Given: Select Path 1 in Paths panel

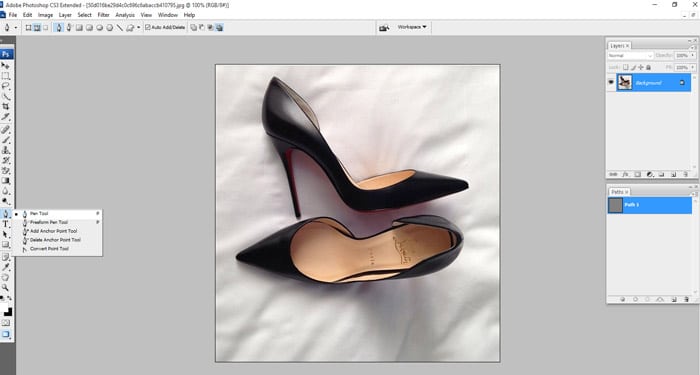Looking at the screenshot, I should [650, 205].
